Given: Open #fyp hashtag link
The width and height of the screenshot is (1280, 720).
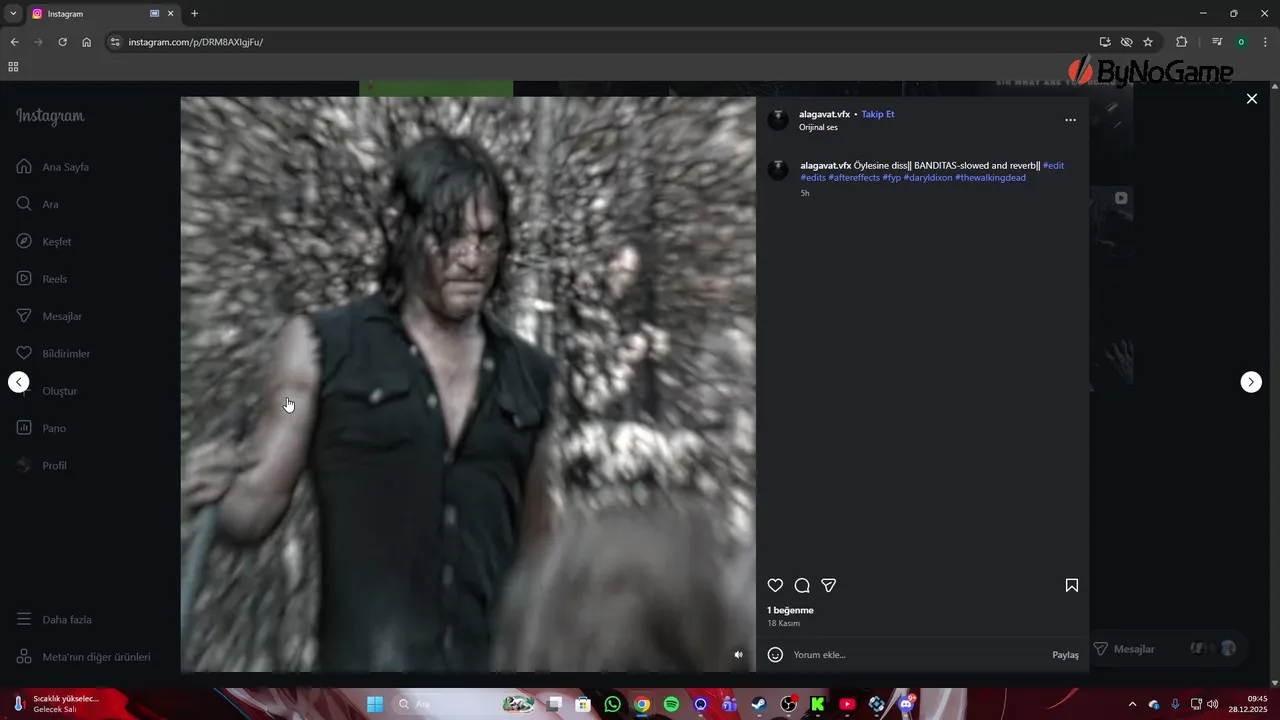Looking at the screenshot, I should point(892,178).
